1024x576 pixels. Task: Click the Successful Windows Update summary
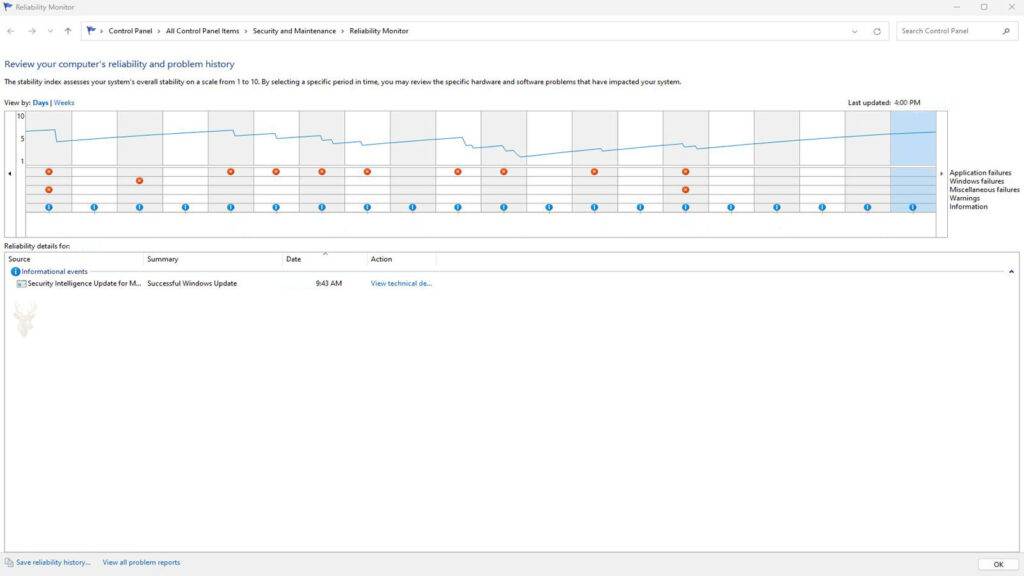[192, 283]
